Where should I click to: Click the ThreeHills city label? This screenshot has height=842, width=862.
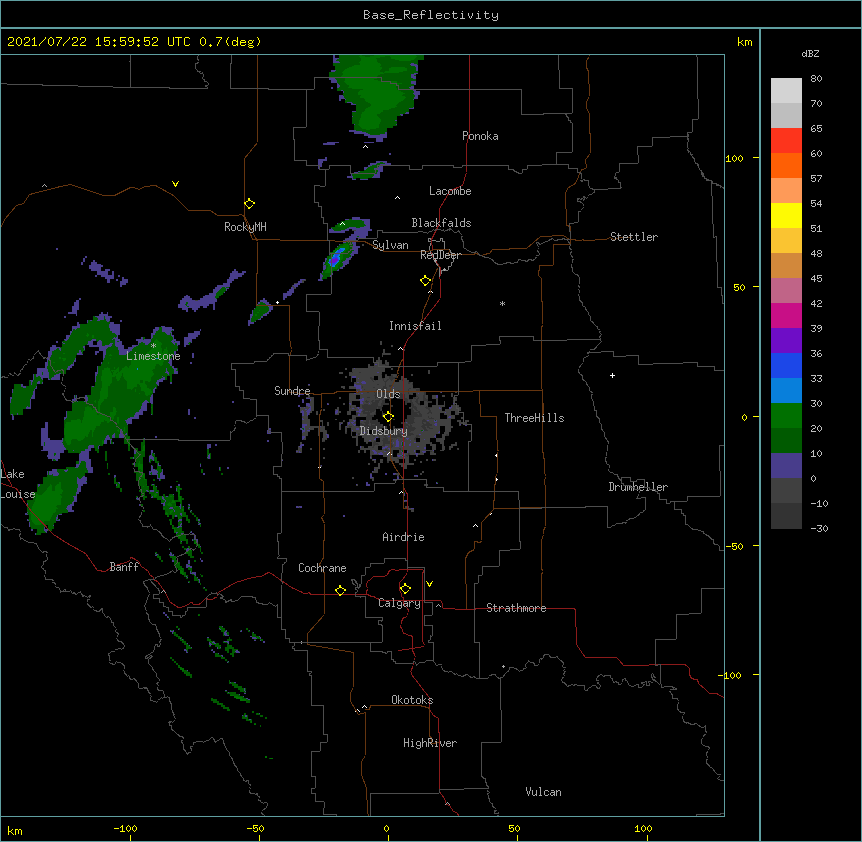coord(534,418)
